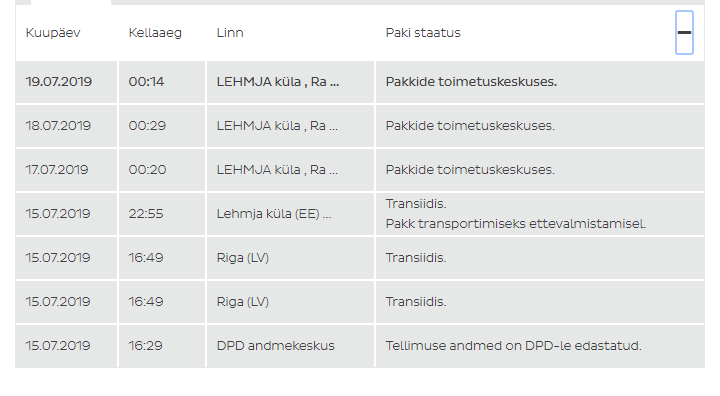
Task: Select the 17.07.2019 date cell
Action: [x=57, y=170]
